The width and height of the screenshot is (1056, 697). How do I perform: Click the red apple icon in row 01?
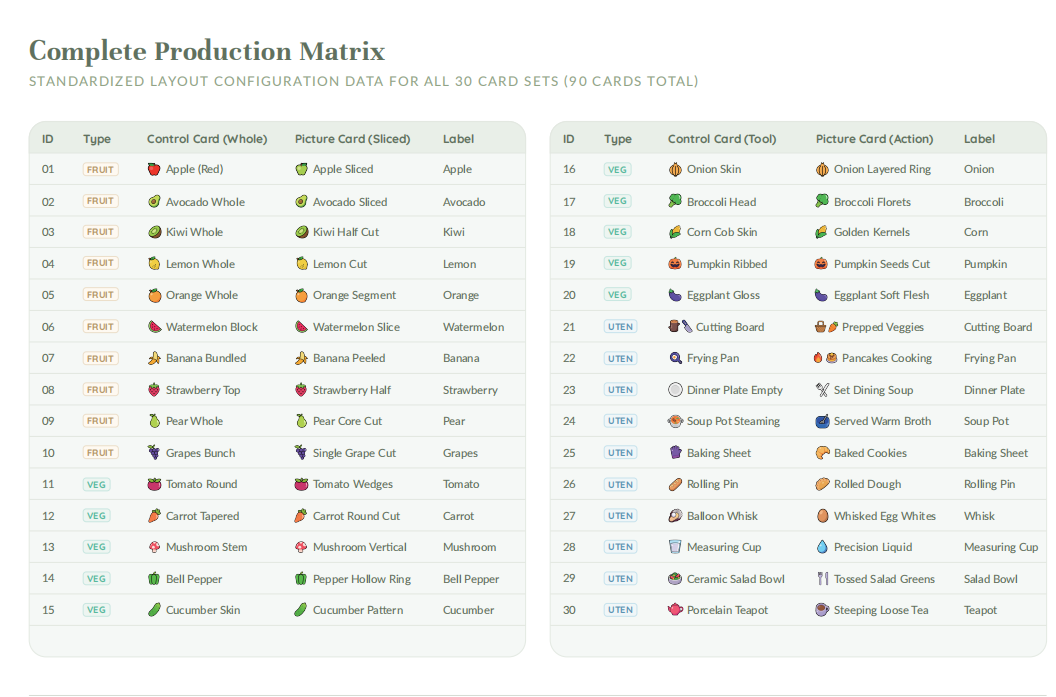[154, 169]
